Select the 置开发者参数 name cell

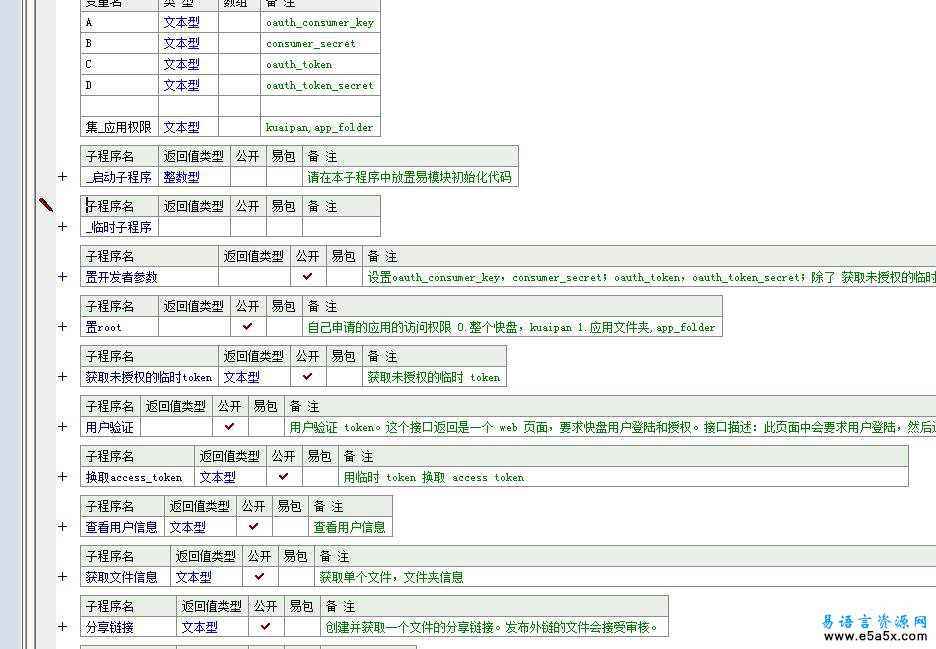[x=149, y=276]
